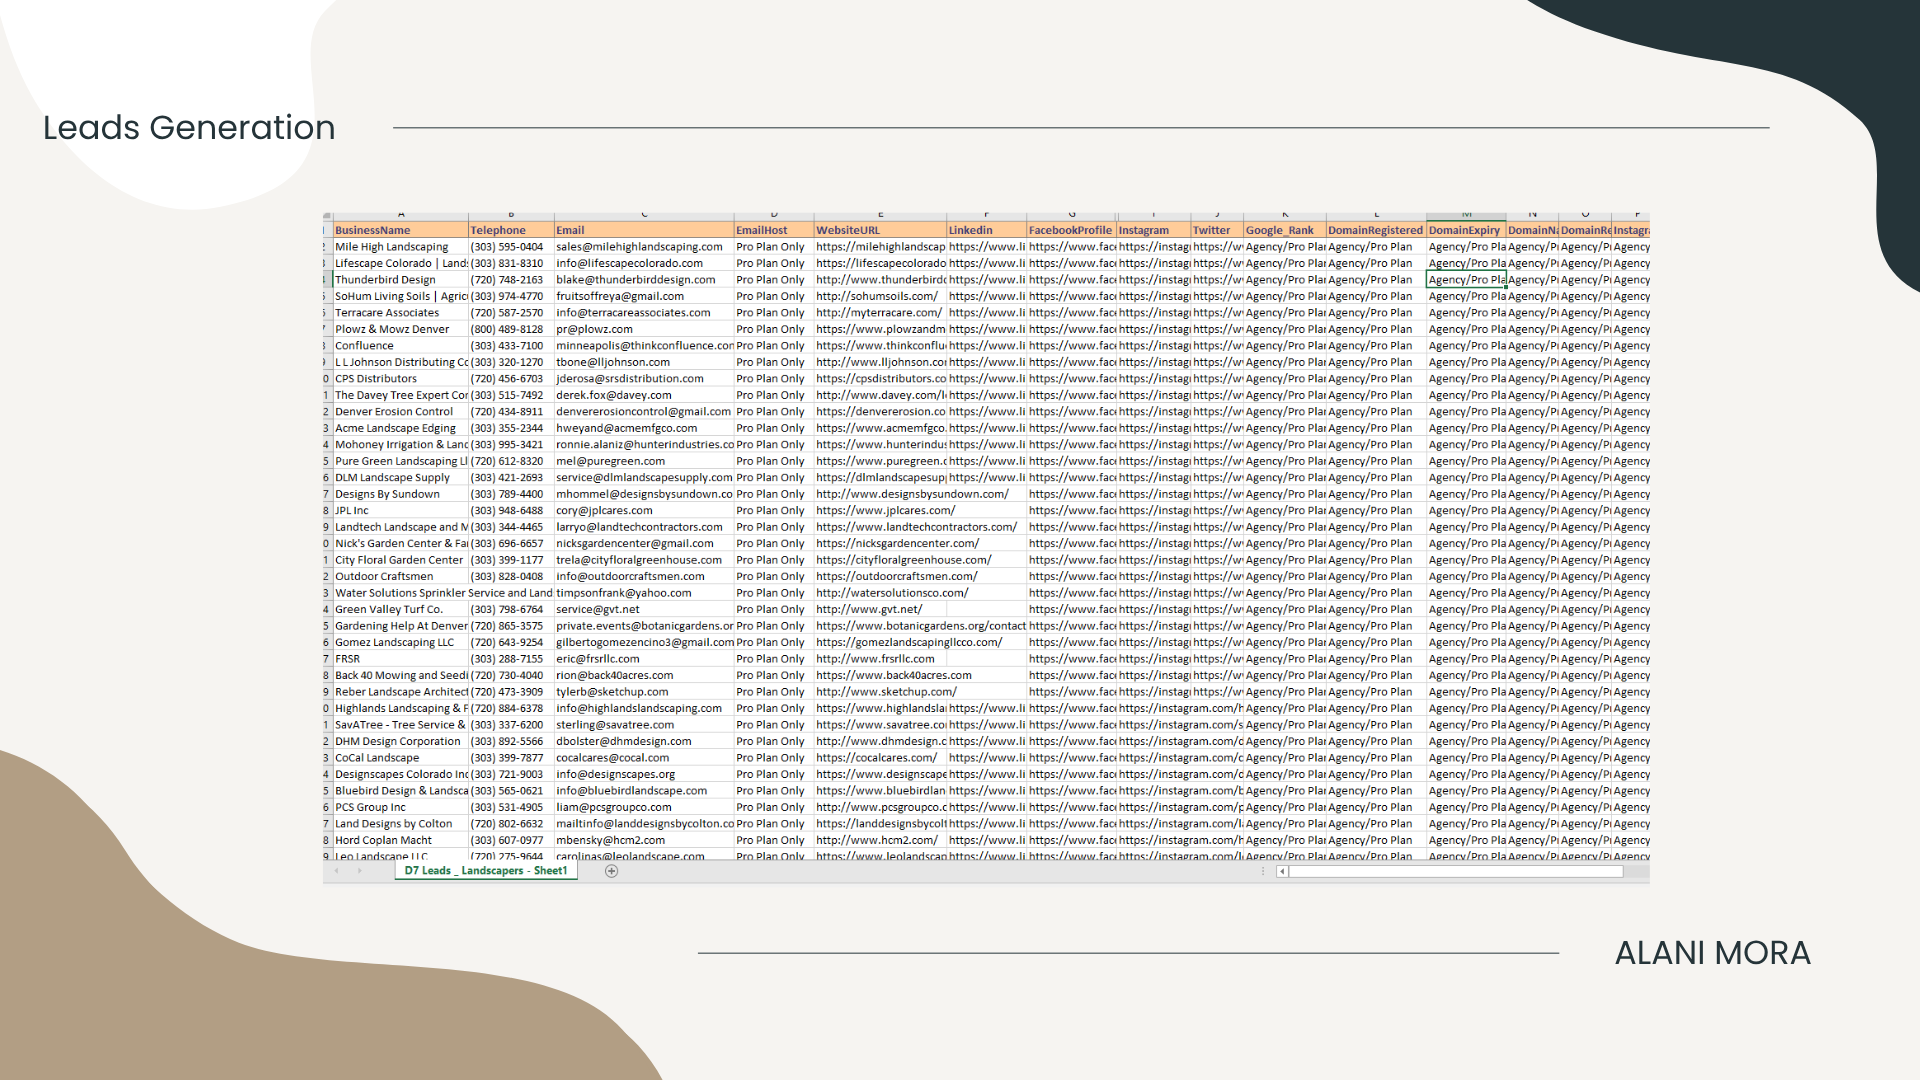Image resolution: width=1920 pixels, height=1080 pixels.
Task: Click the highlighted DomainExpiry cell in Thunderbird row
Action: pos(1465,280)
